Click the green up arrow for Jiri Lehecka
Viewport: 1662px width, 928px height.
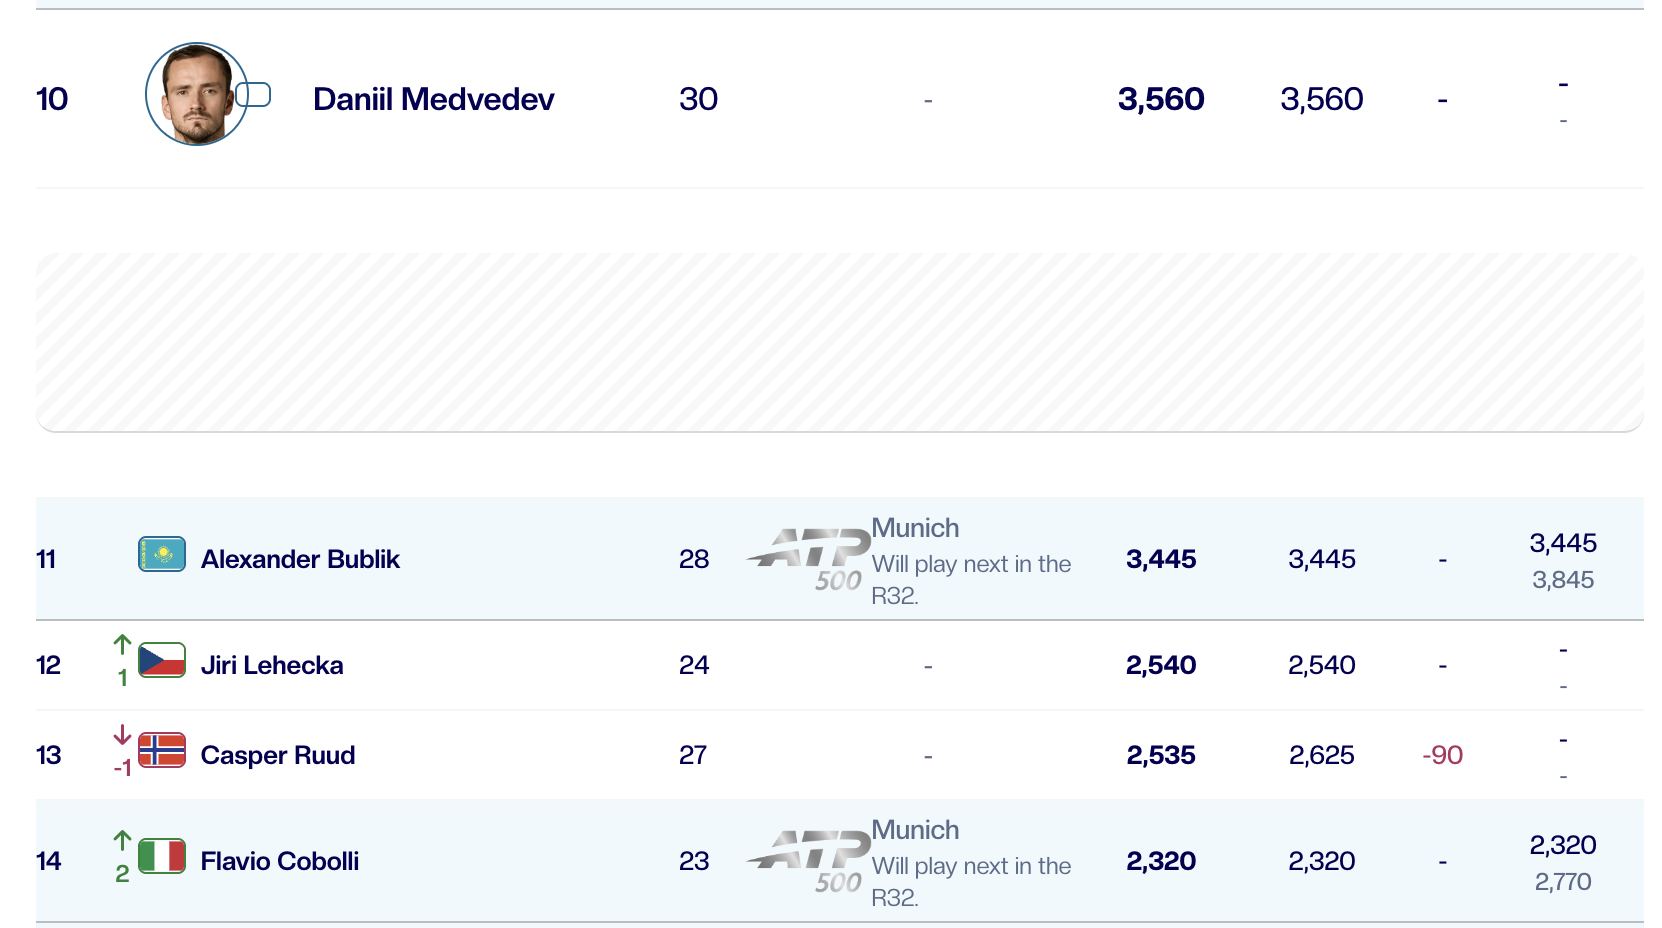(x=122, y=644)
